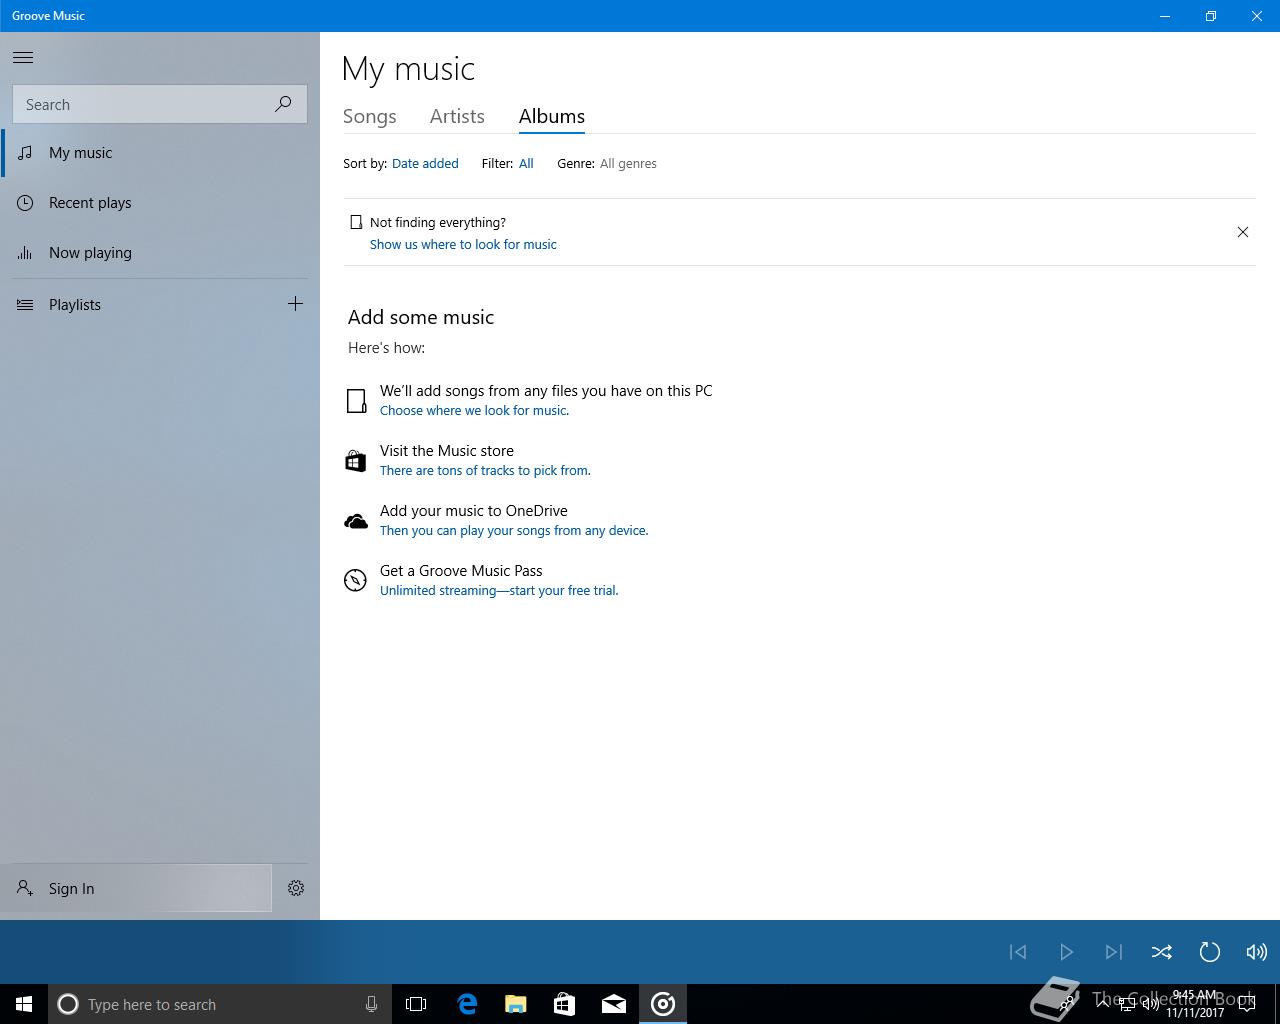
Task: Click Sign In button
Action: [136, 888]
